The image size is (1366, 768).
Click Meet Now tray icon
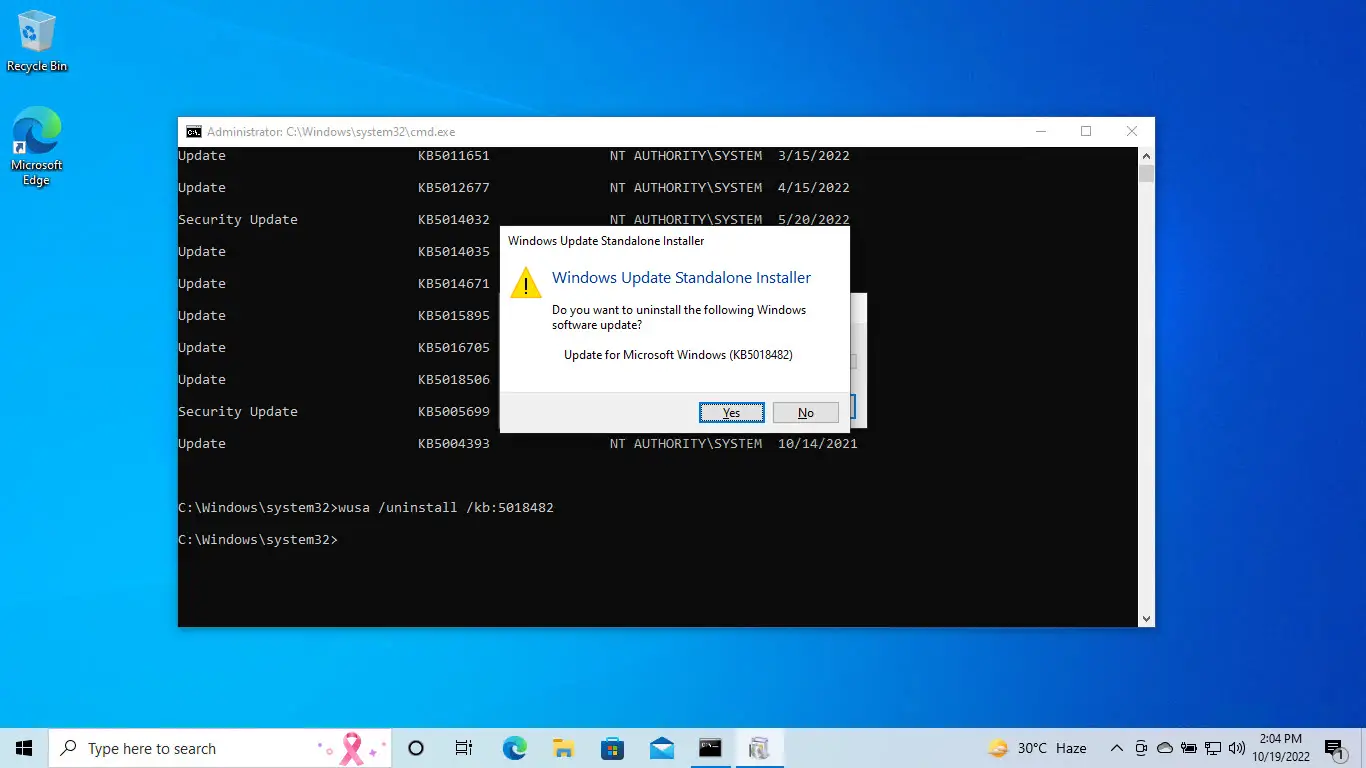1141,748
